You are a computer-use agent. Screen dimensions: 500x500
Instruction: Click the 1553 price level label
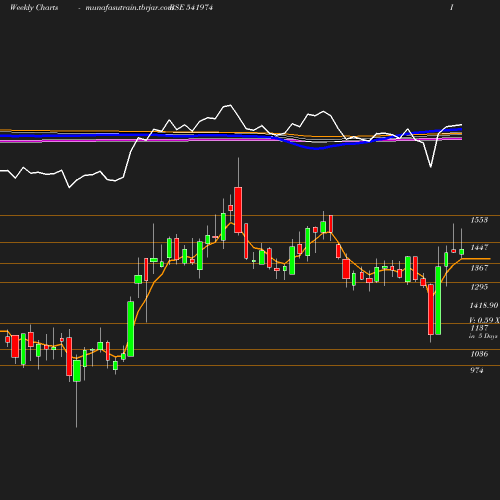479,220
